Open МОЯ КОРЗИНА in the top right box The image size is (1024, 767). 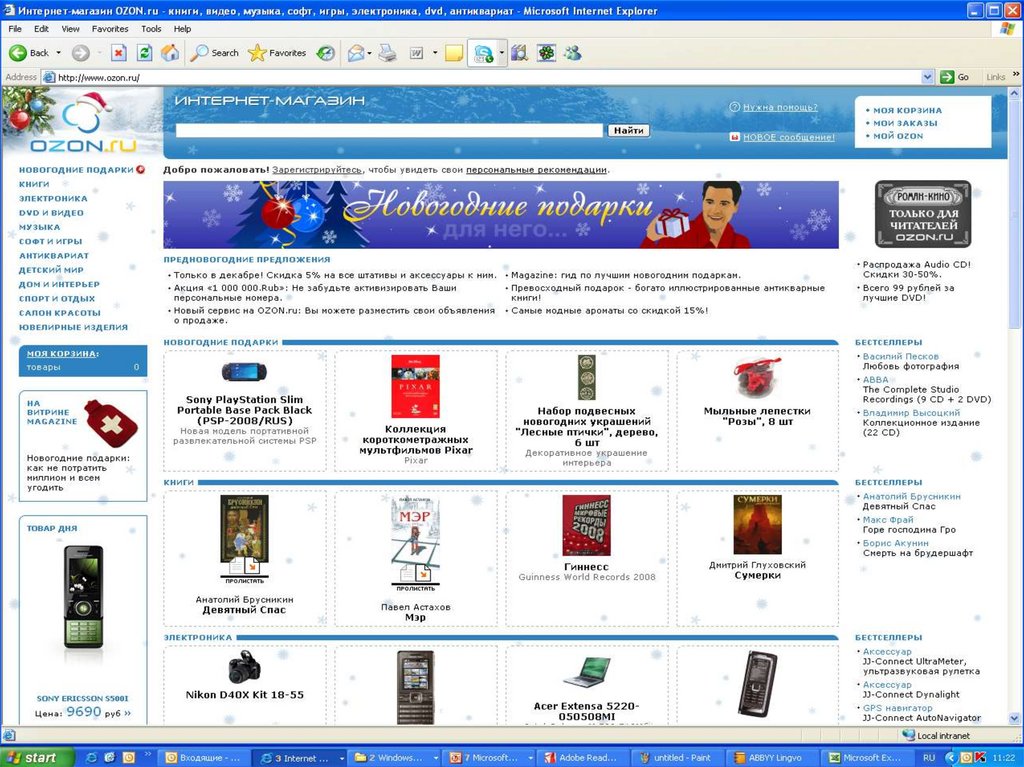tap(907, 110)
